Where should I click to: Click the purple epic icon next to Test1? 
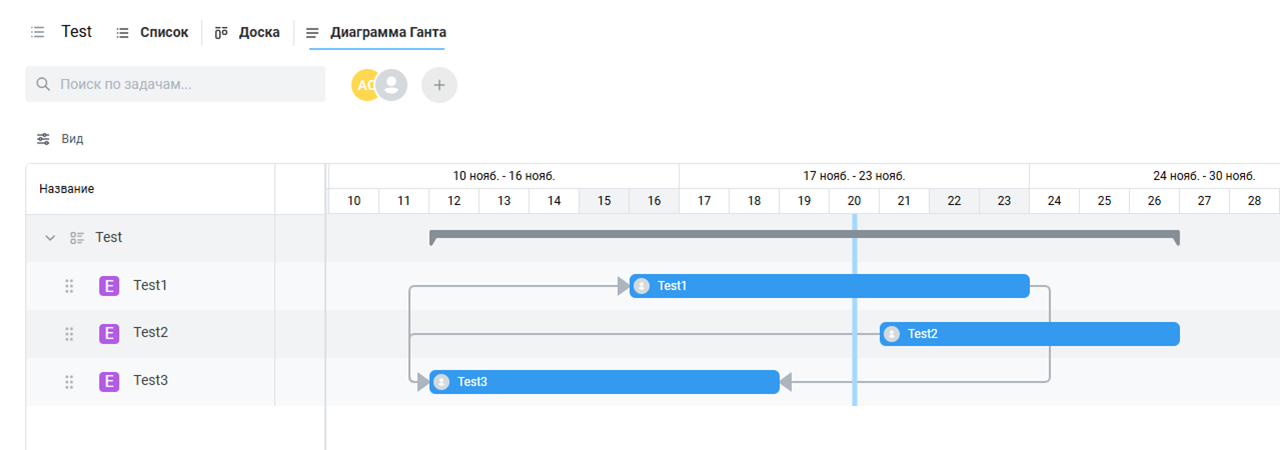(109, 286)
